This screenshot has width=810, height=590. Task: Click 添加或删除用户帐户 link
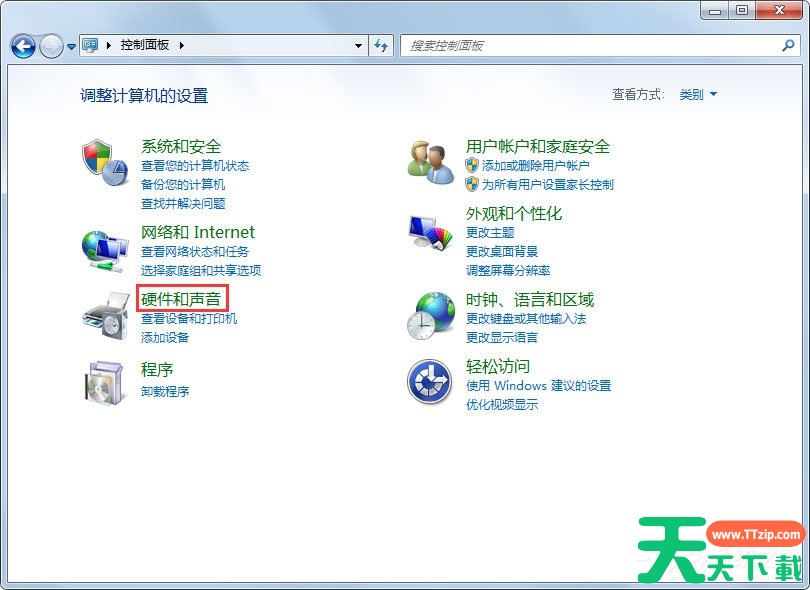[536, 165]
